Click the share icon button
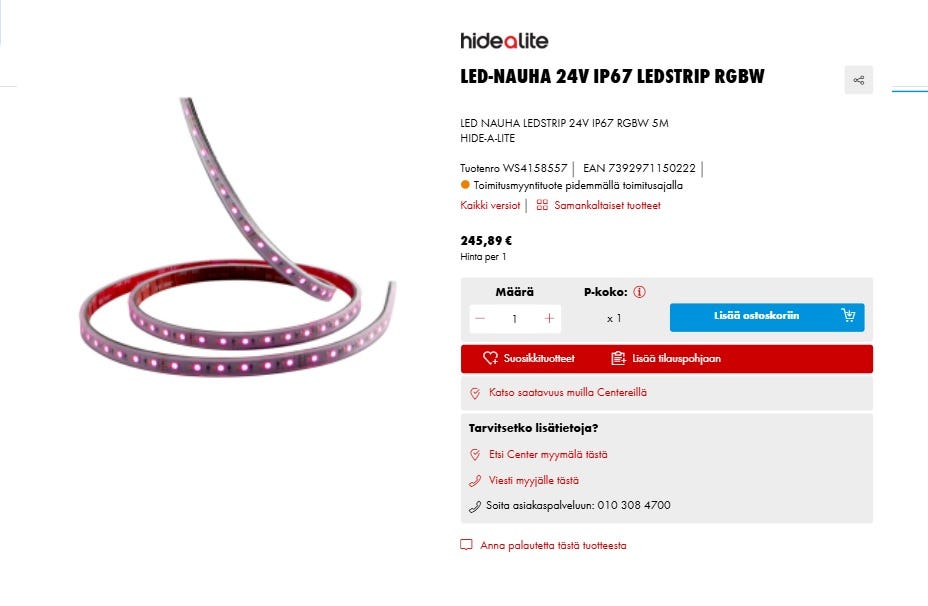 click(858, 80)
